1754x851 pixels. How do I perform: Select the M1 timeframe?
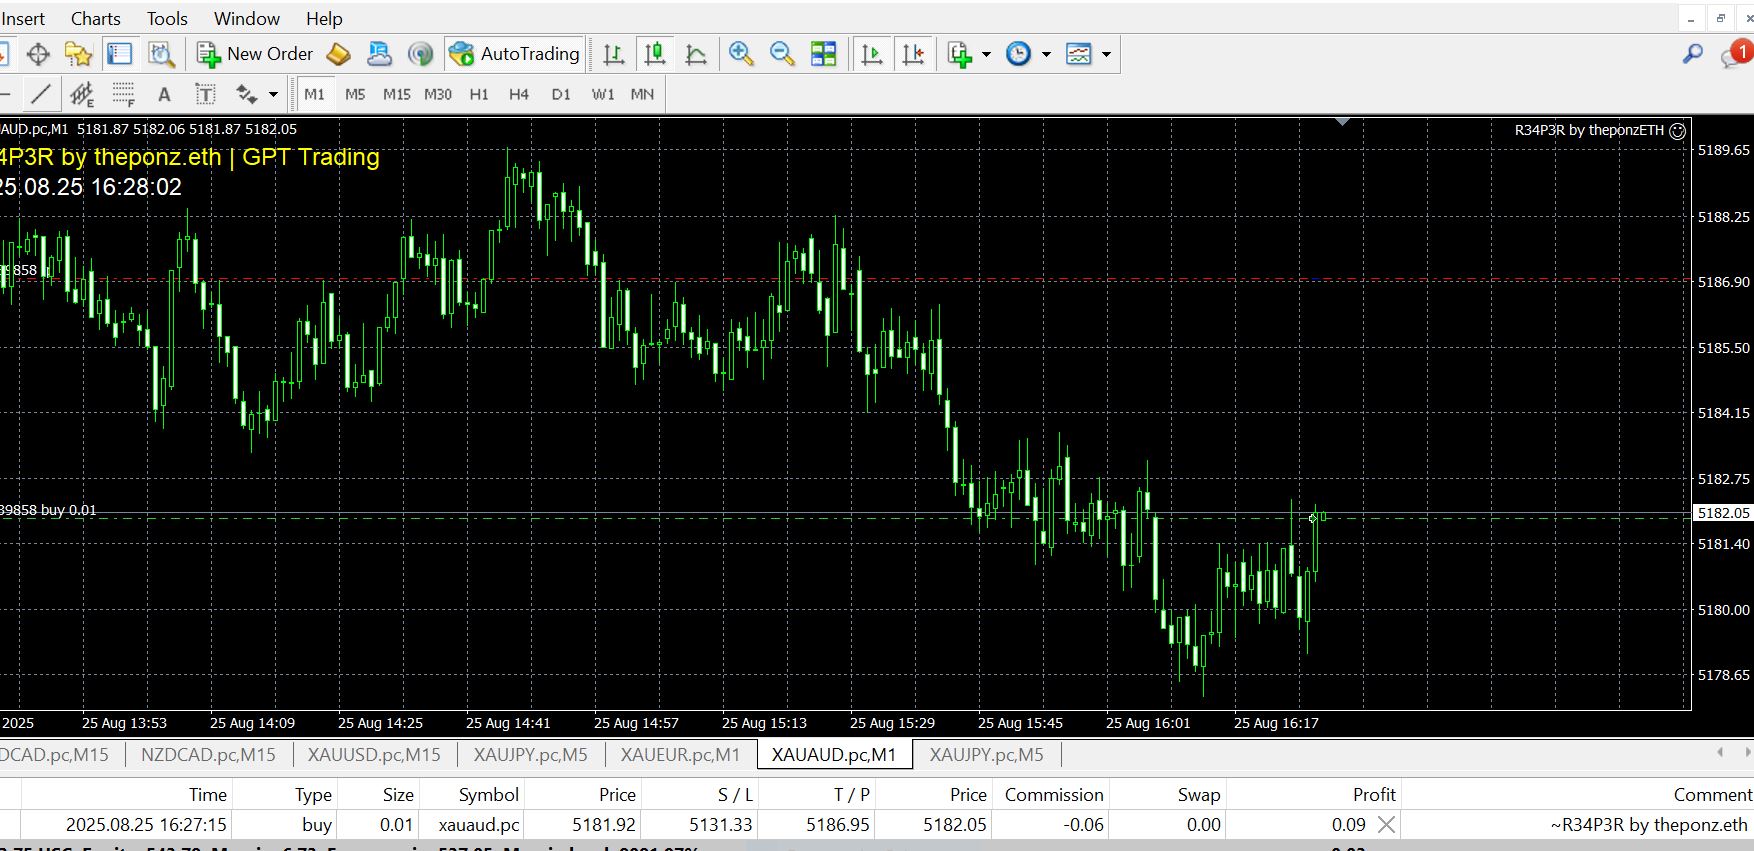(315, 94)
